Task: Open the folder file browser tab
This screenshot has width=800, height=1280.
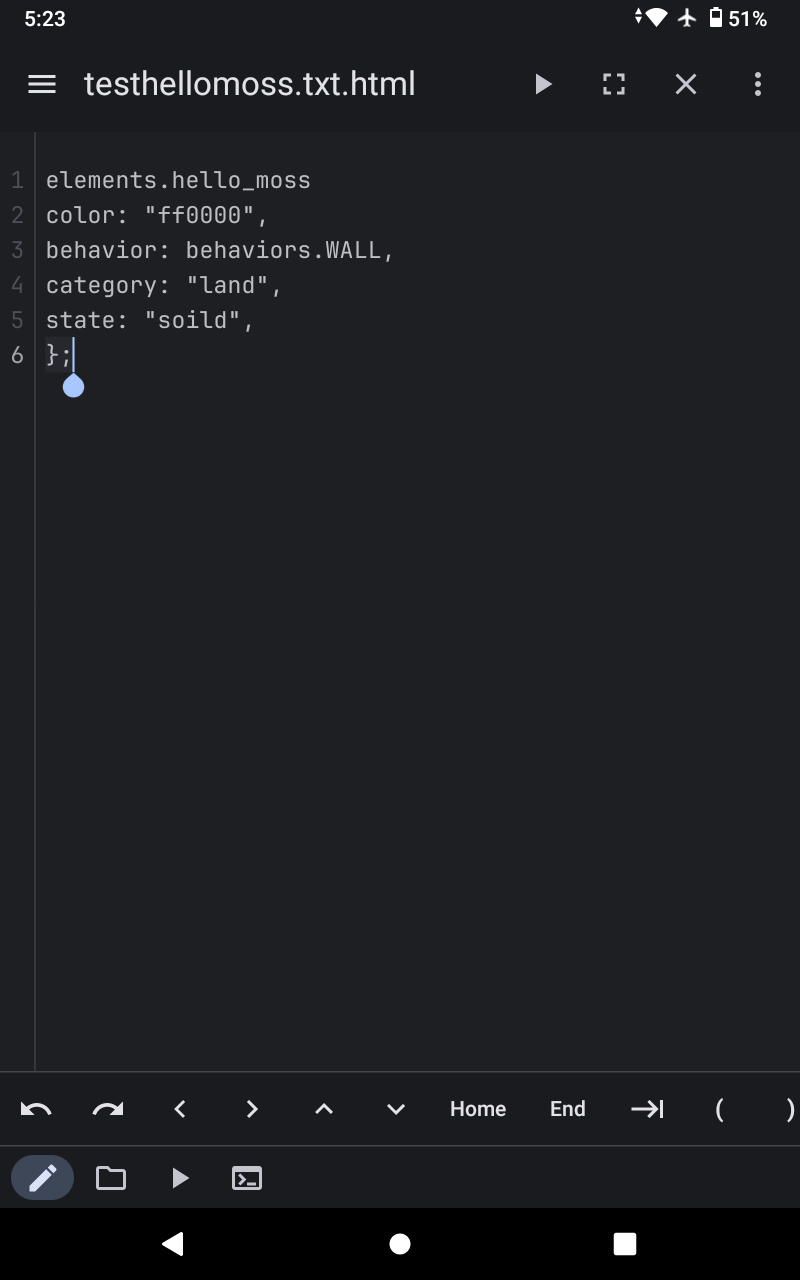Action: pyautogui.click(x=111, y=1177)
